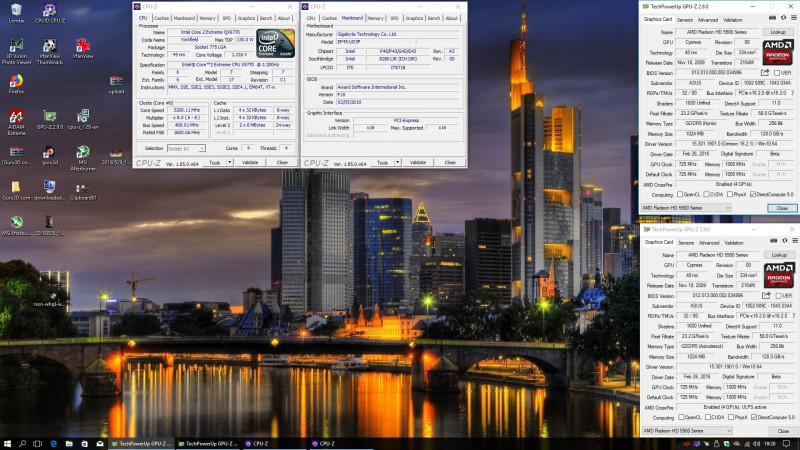Toggle the UEFI checkbox in top GPU-Z

point(777,73)
